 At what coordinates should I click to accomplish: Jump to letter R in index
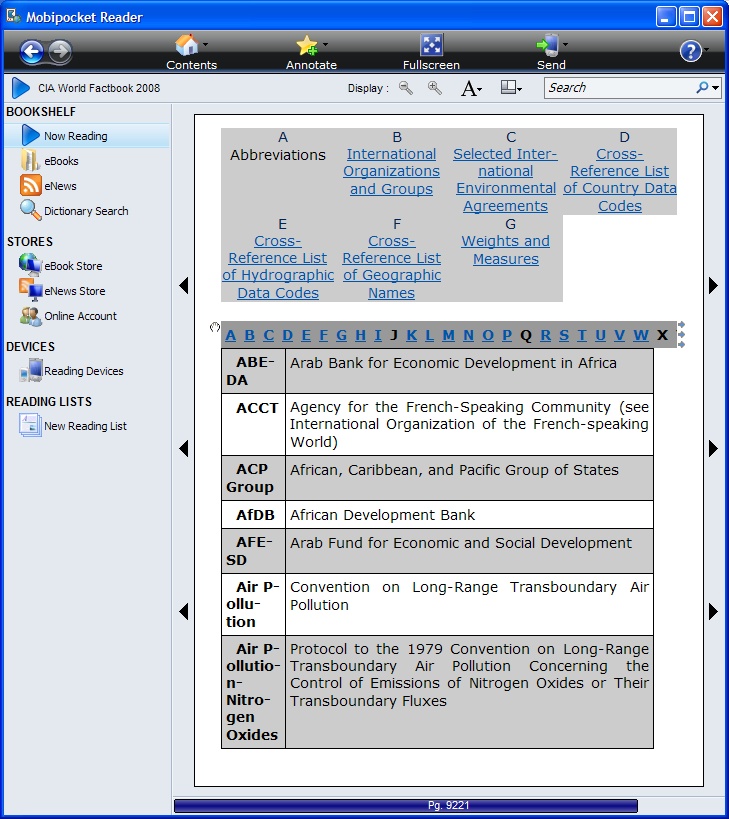tap(545, 335)
